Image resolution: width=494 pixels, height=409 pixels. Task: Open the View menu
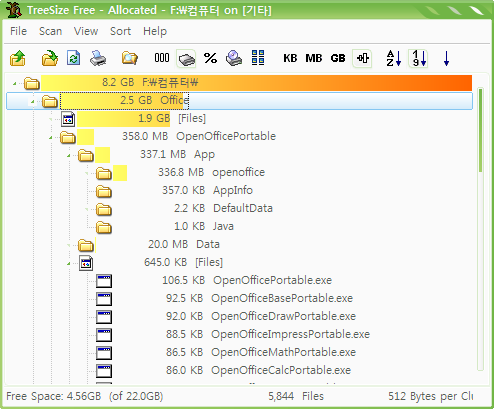86,31
